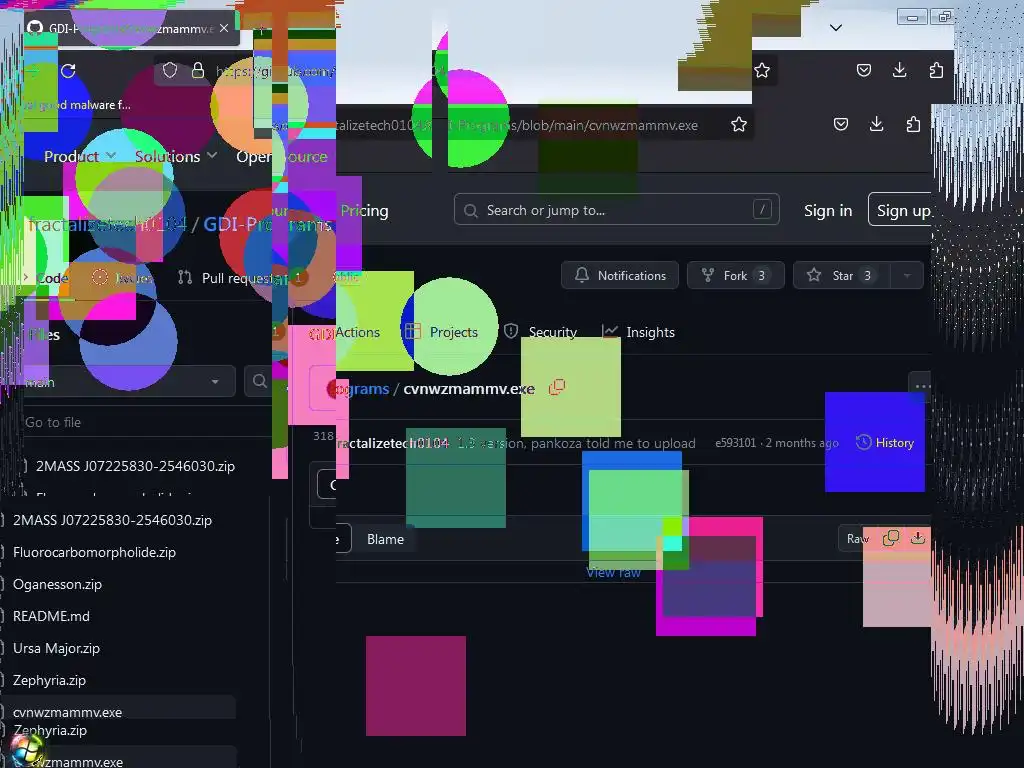Expand the Solutions menu
Viewport: 1024px width, 768px height.
pos(176,156)
